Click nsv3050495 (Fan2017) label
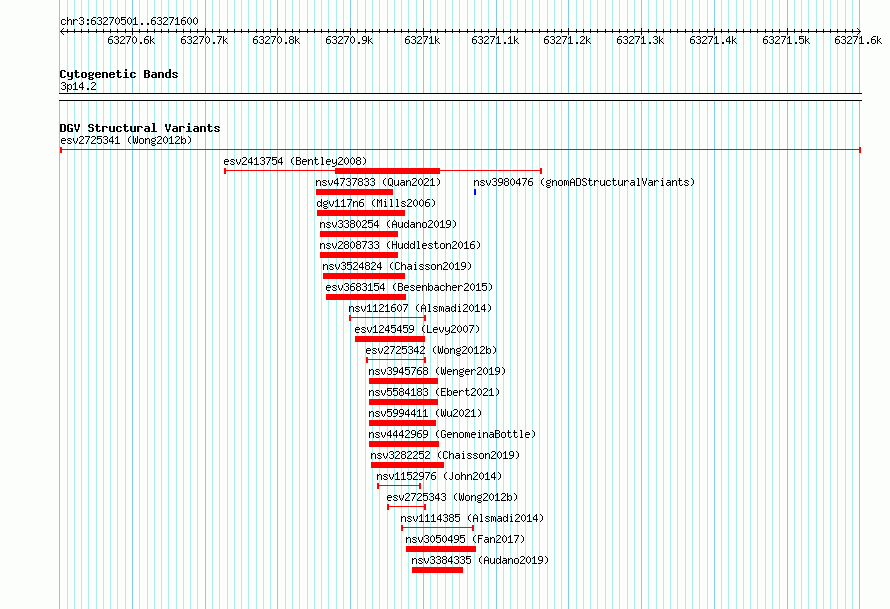The image size is (890, 609). [465, 539]
